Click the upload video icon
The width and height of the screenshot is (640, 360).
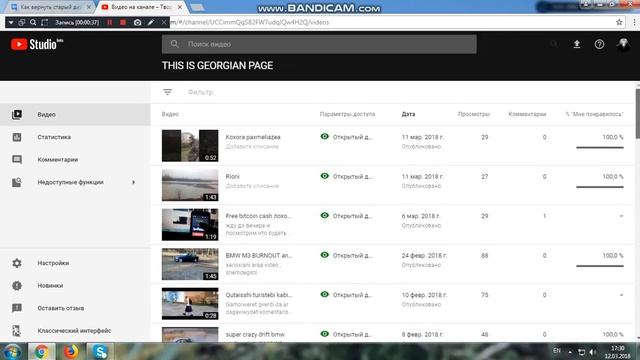point(577,44)
